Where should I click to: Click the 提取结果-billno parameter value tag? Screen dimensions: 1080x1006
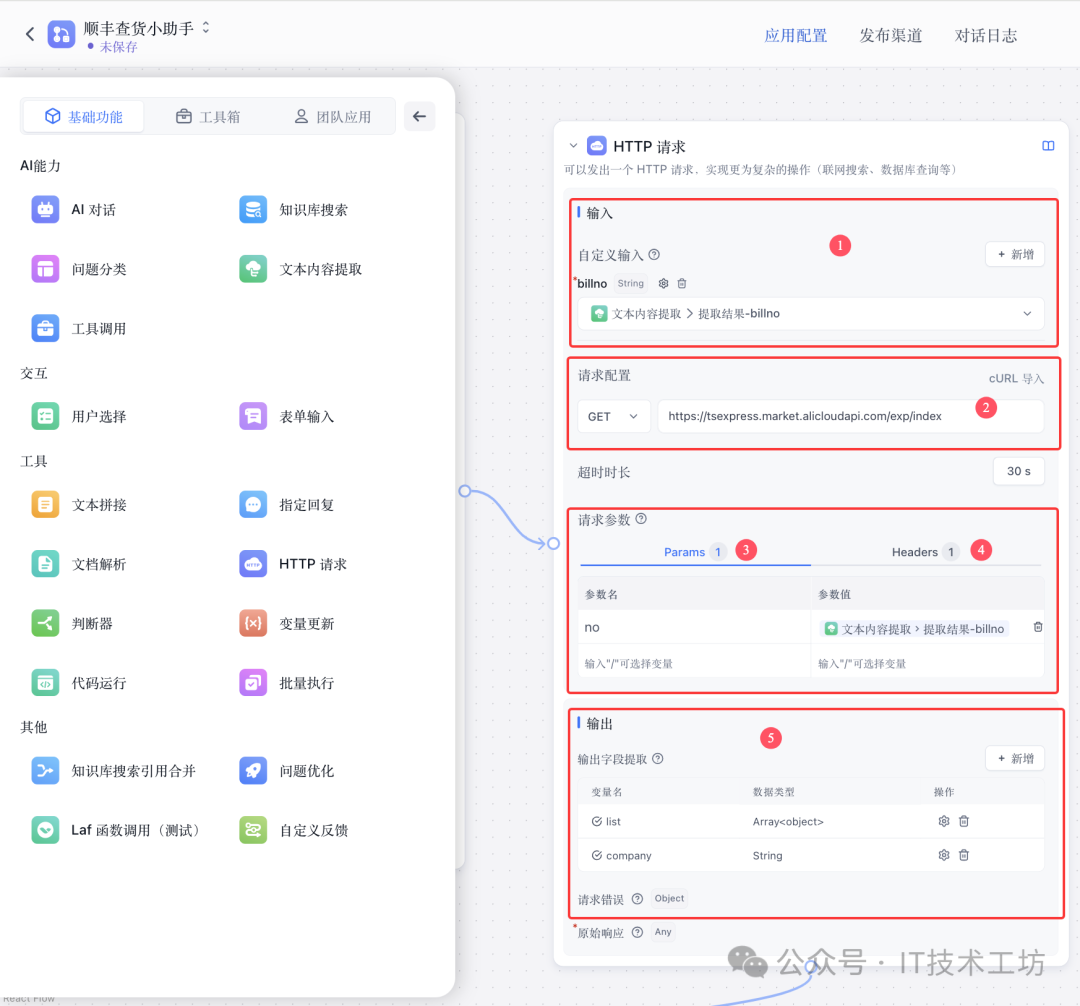tap(915, 628)
